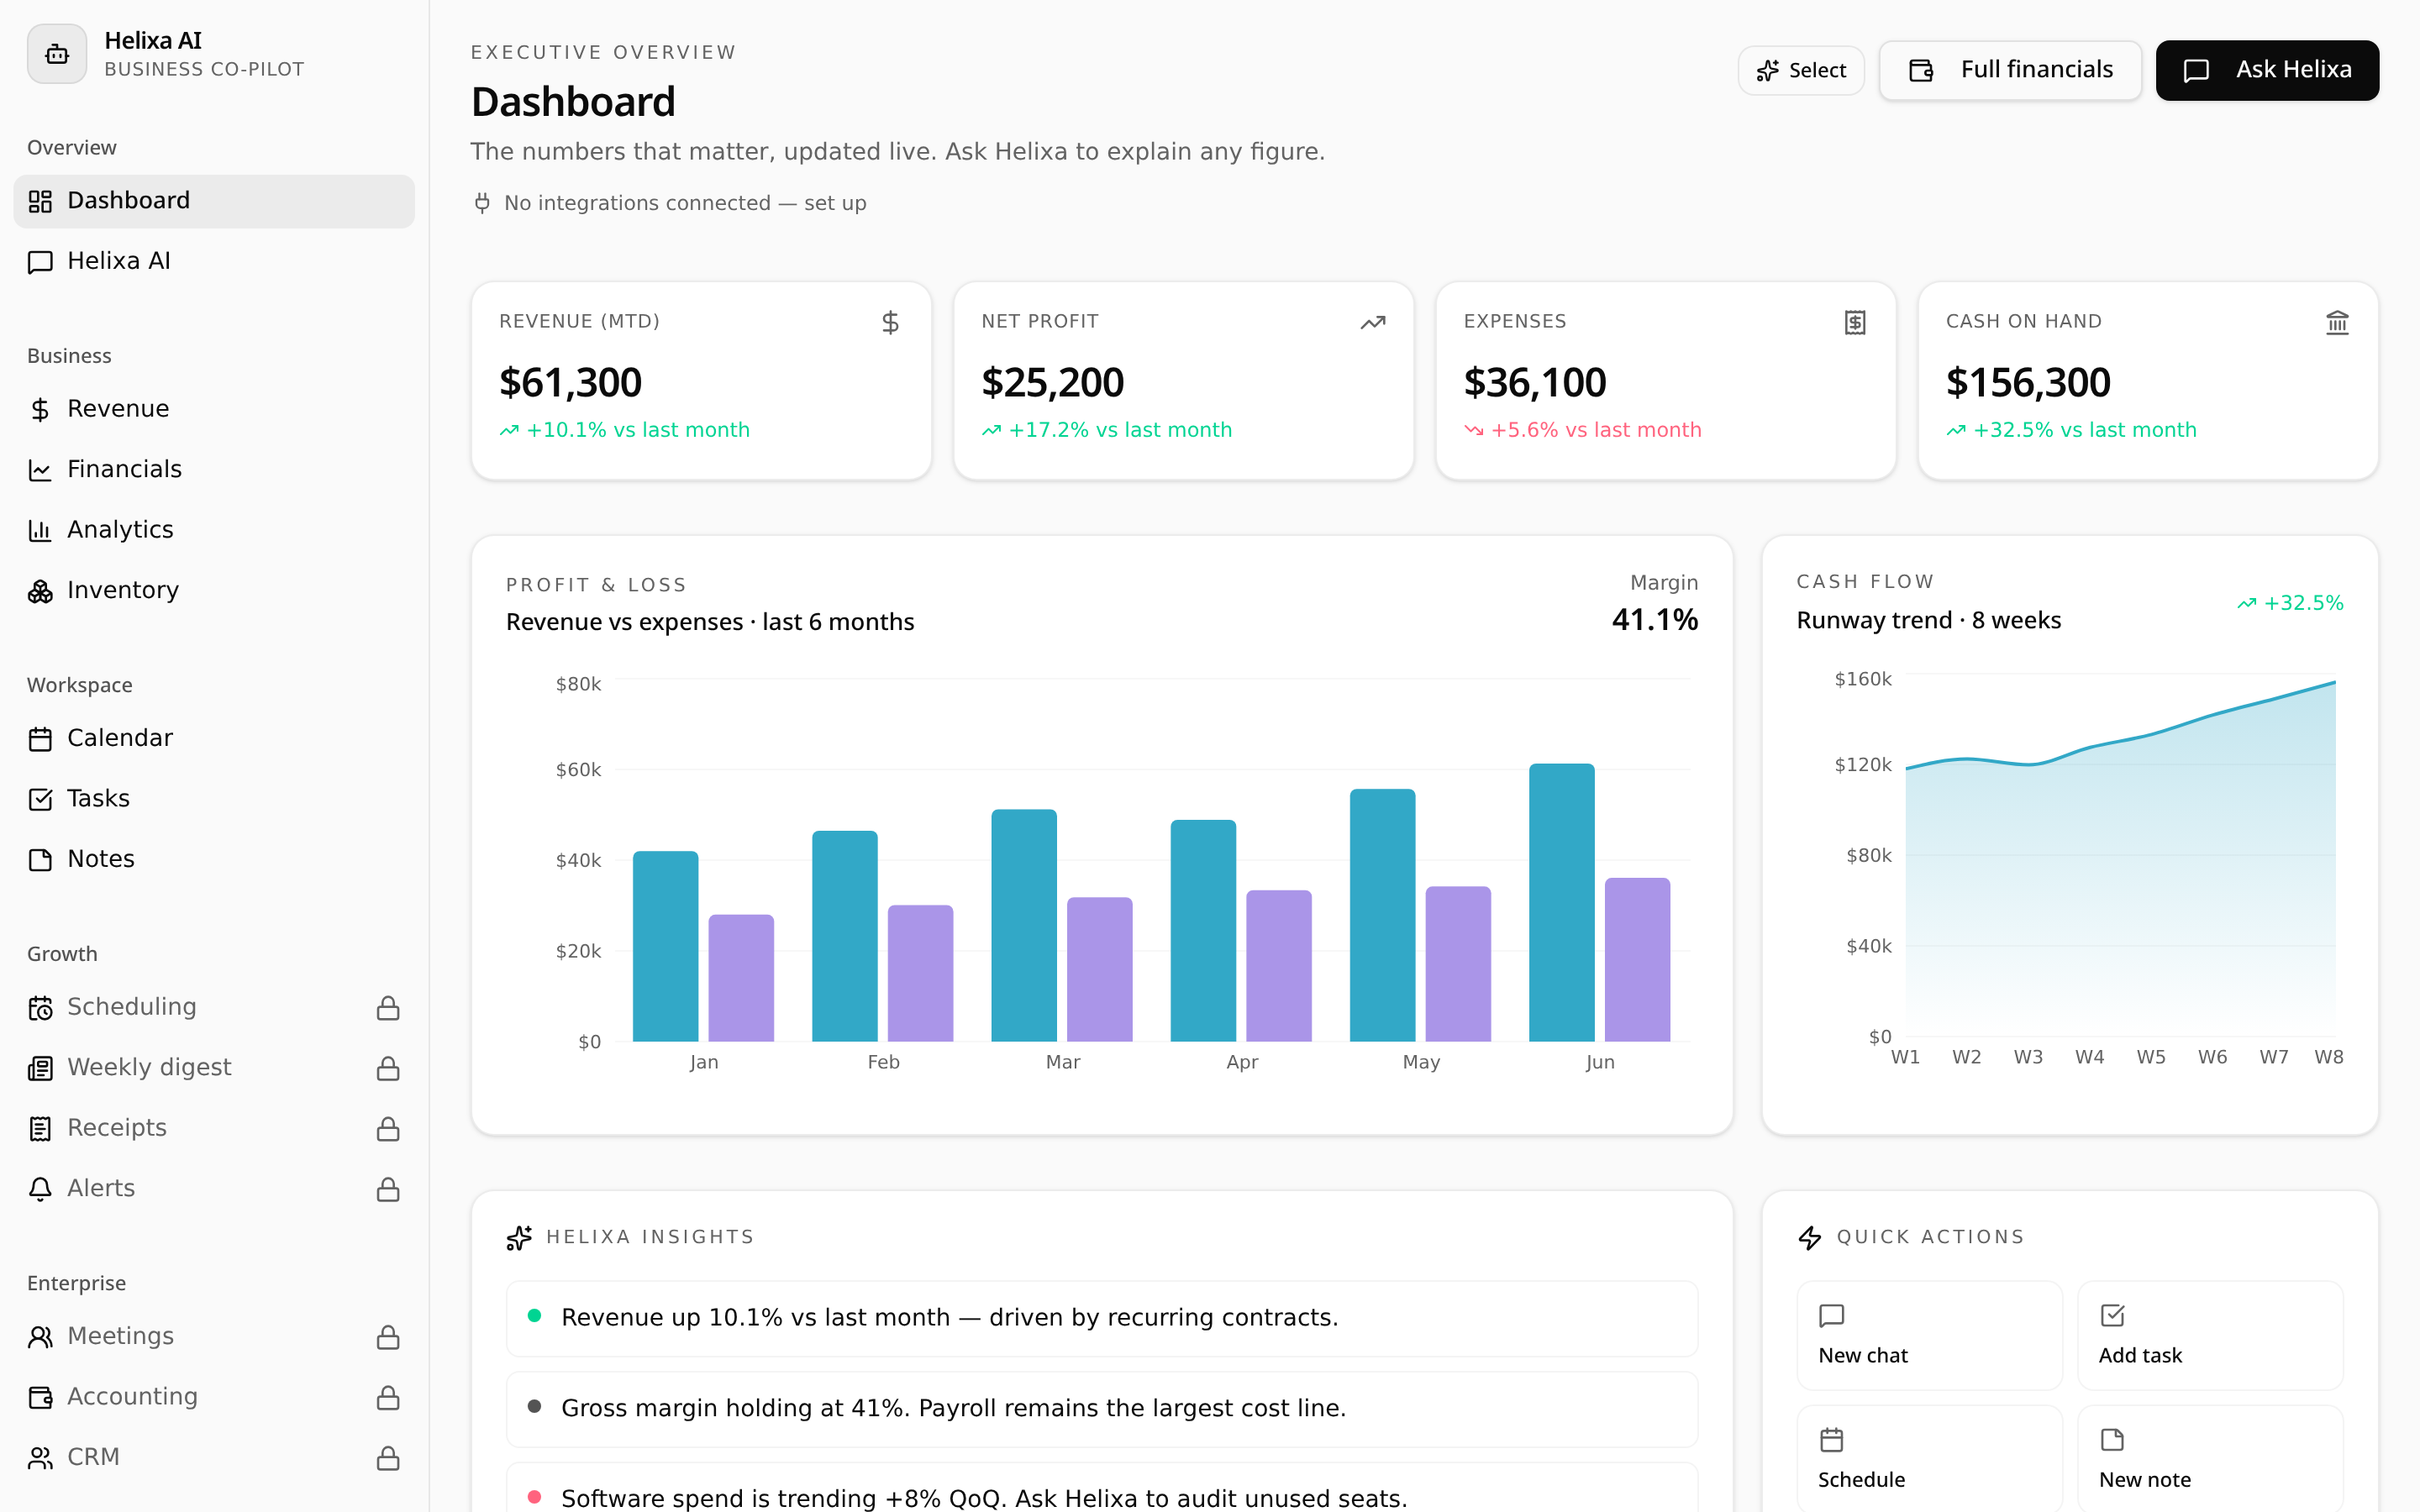
Task: Navigate to Analytics
Action: pos(214,530)
